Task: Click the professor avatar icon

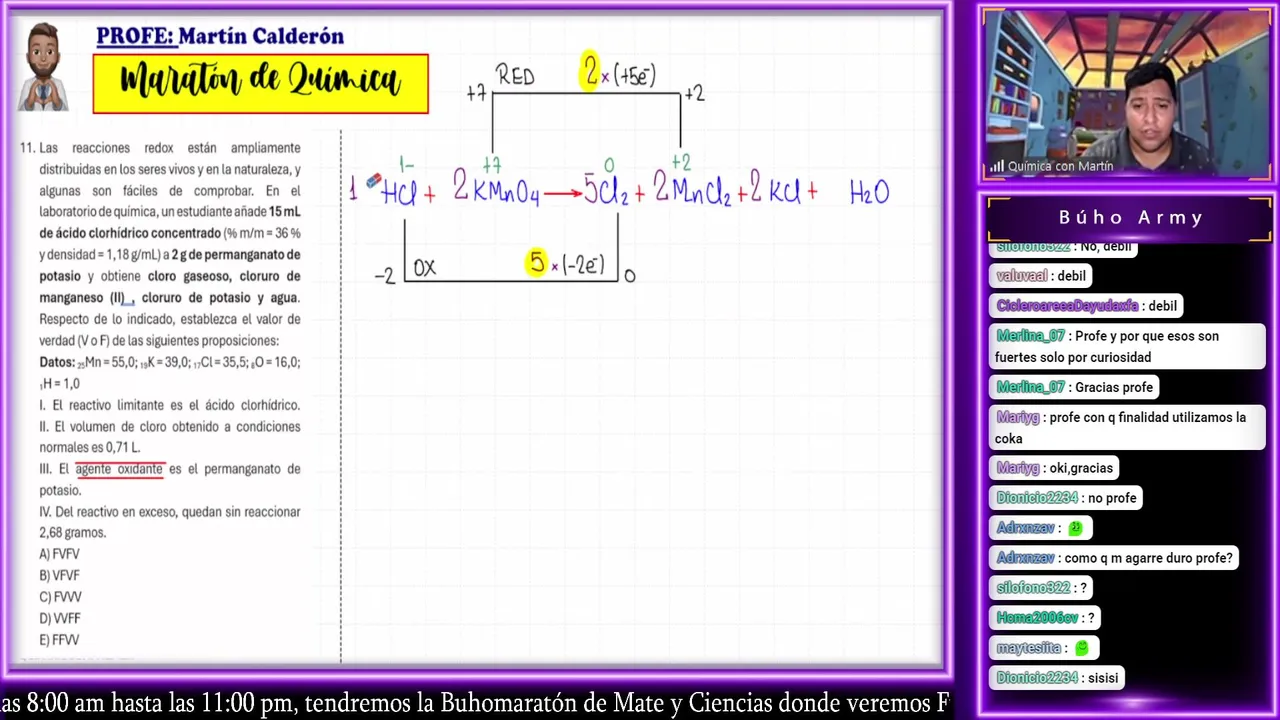Action: (43, 66)
